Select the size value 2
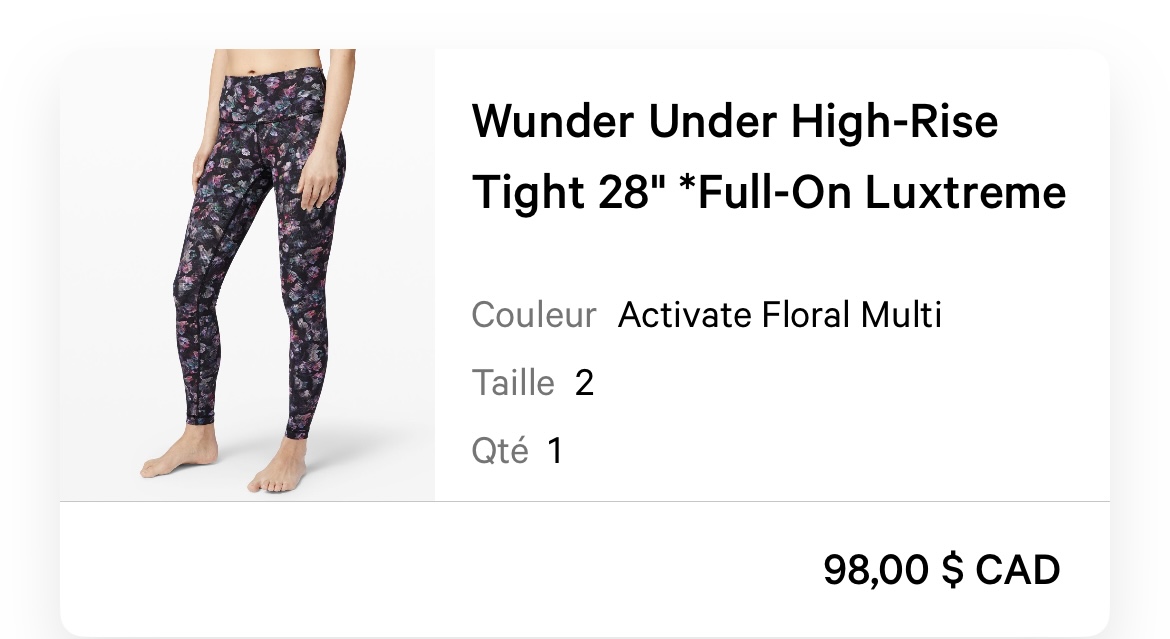The height and width of the screenshot is (639, 1170). (x=584, y=383)
